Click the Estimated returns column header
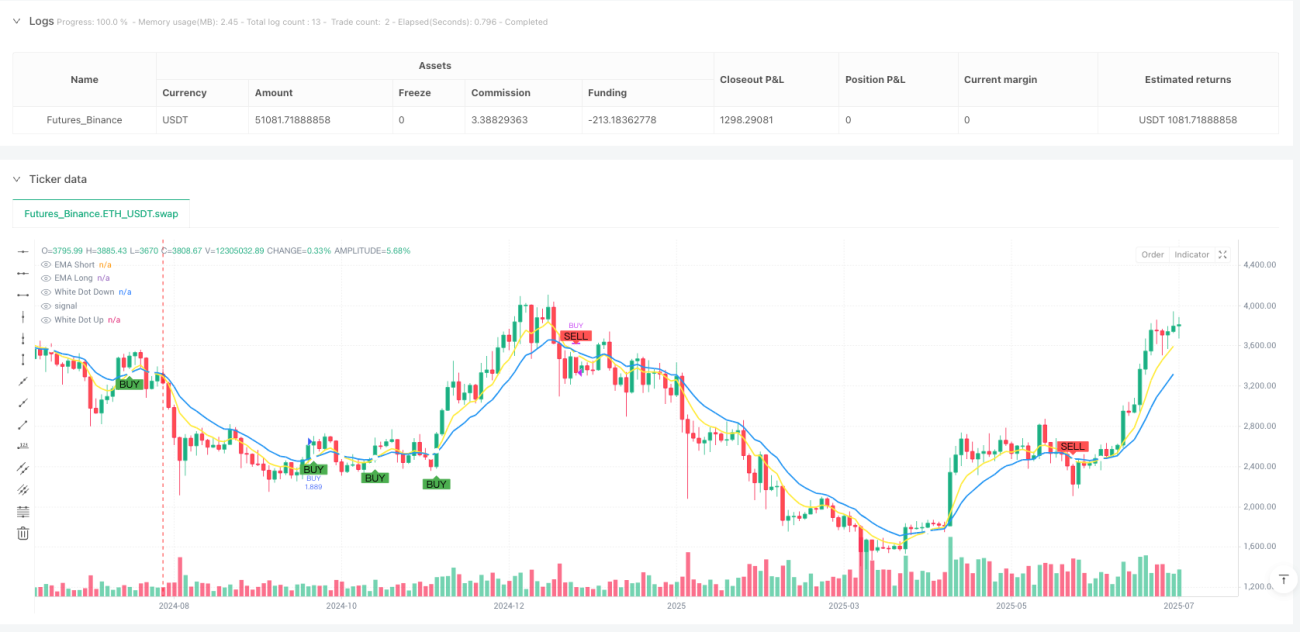The width and height of the screenshot is (1300, 632). [x=1188, y=79]
